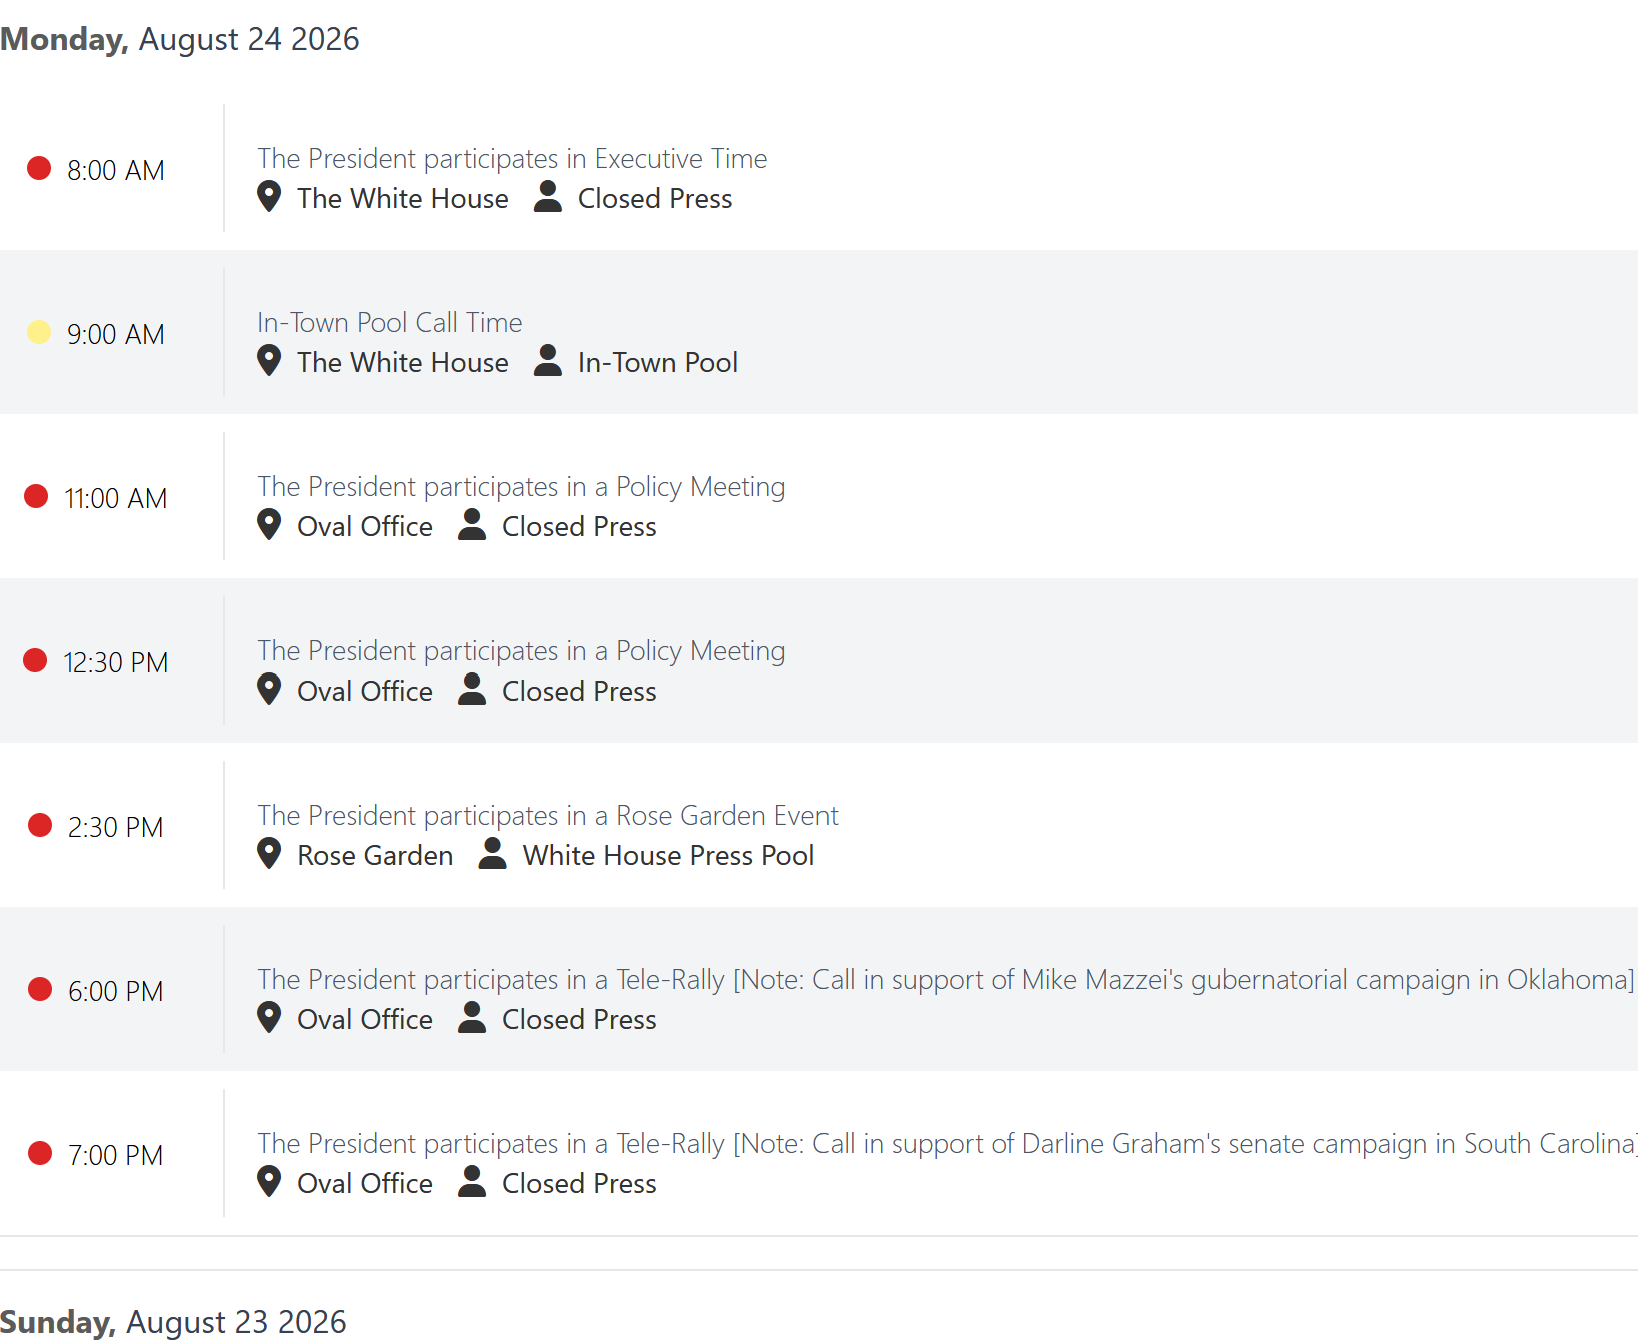This screenshot has width=1638, height=1344.
Task: Select the Monday, August 24 2026 heading
Action: [180, 39]
